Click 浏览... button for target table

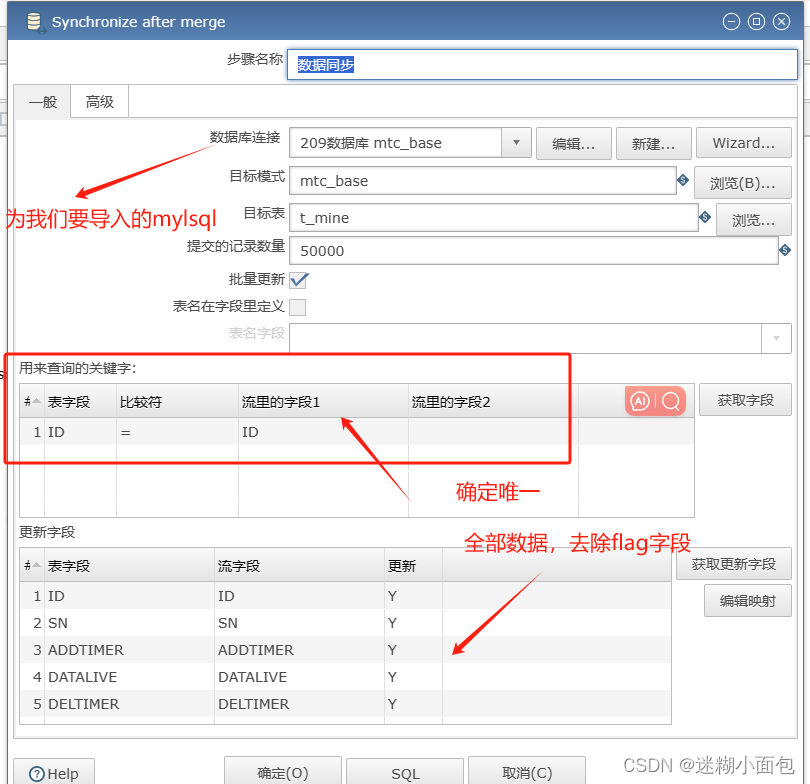point(754,219)
